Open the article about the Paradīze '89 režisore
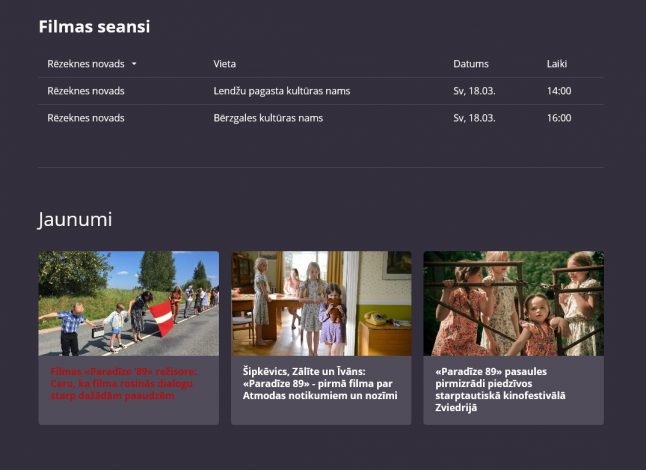This screenshot has height=470, width=646. tap(124, 383)
